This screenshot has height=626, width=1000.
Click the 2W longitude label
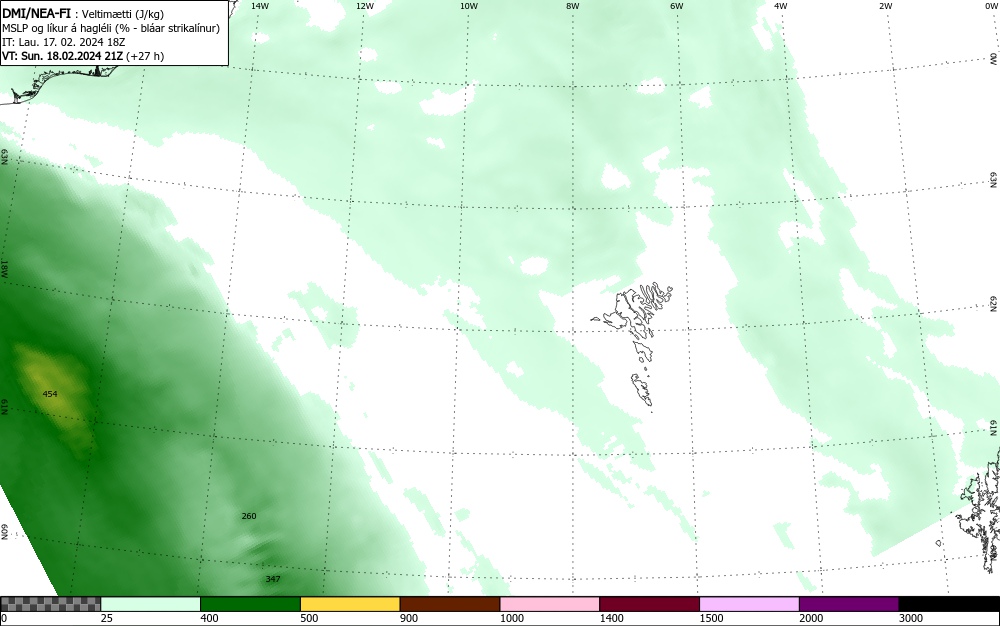(x=885, y=6)
